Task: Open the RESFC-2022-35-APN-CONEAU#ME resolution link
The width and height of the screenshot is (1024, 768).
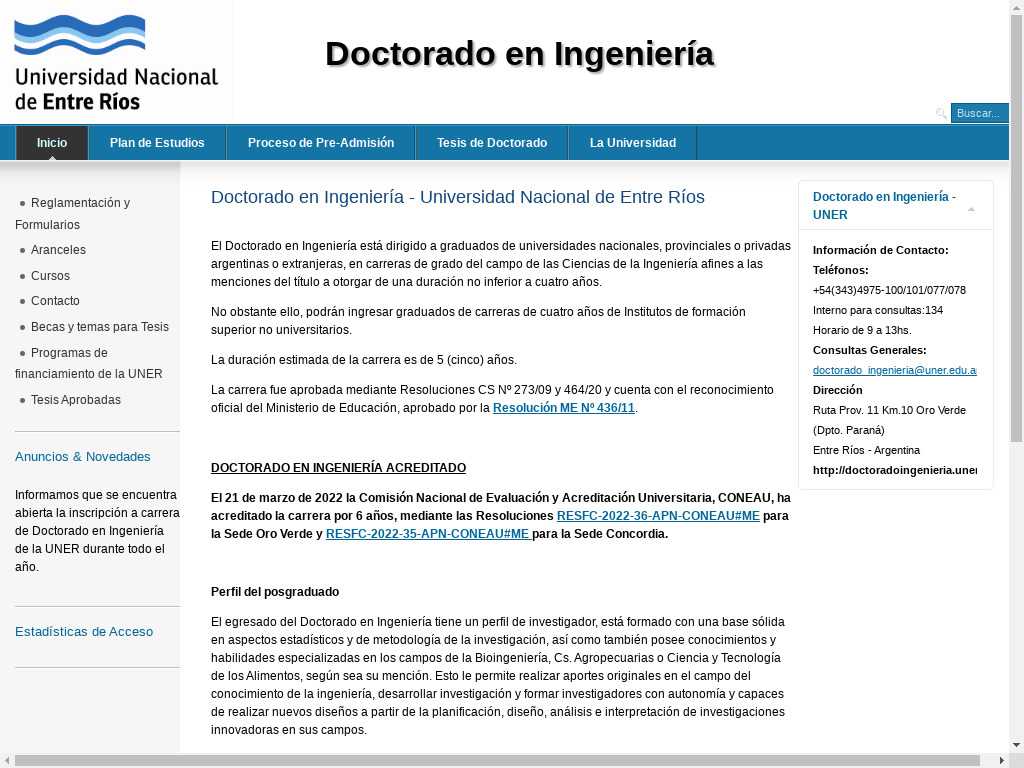Action: click(x=428, y=534)
